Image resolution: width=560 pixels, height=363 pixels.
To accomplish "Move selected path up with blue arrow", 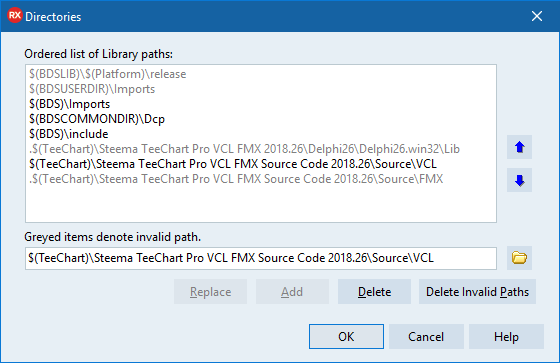I will pyautogui.click(x=519, y=147).
